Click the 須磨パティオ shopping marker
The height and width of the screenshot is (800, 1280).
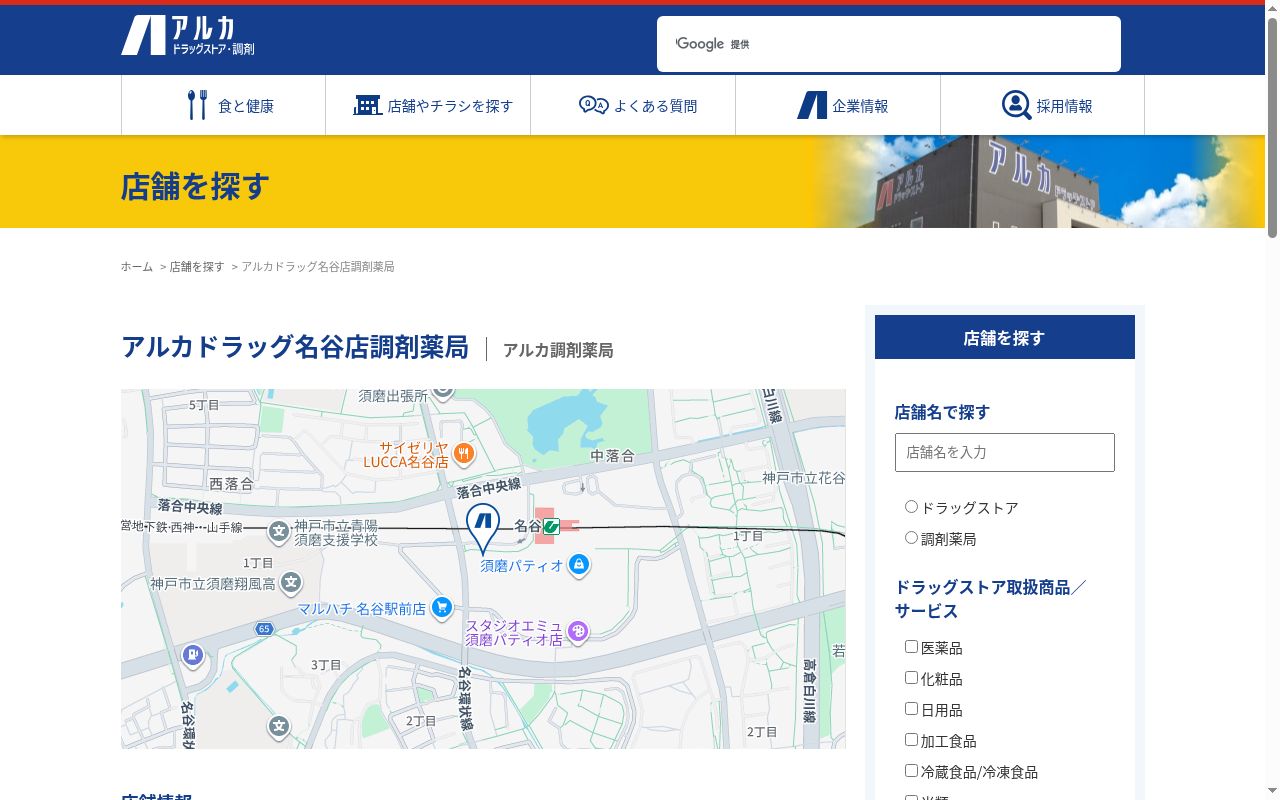click(x=578, y=565)
